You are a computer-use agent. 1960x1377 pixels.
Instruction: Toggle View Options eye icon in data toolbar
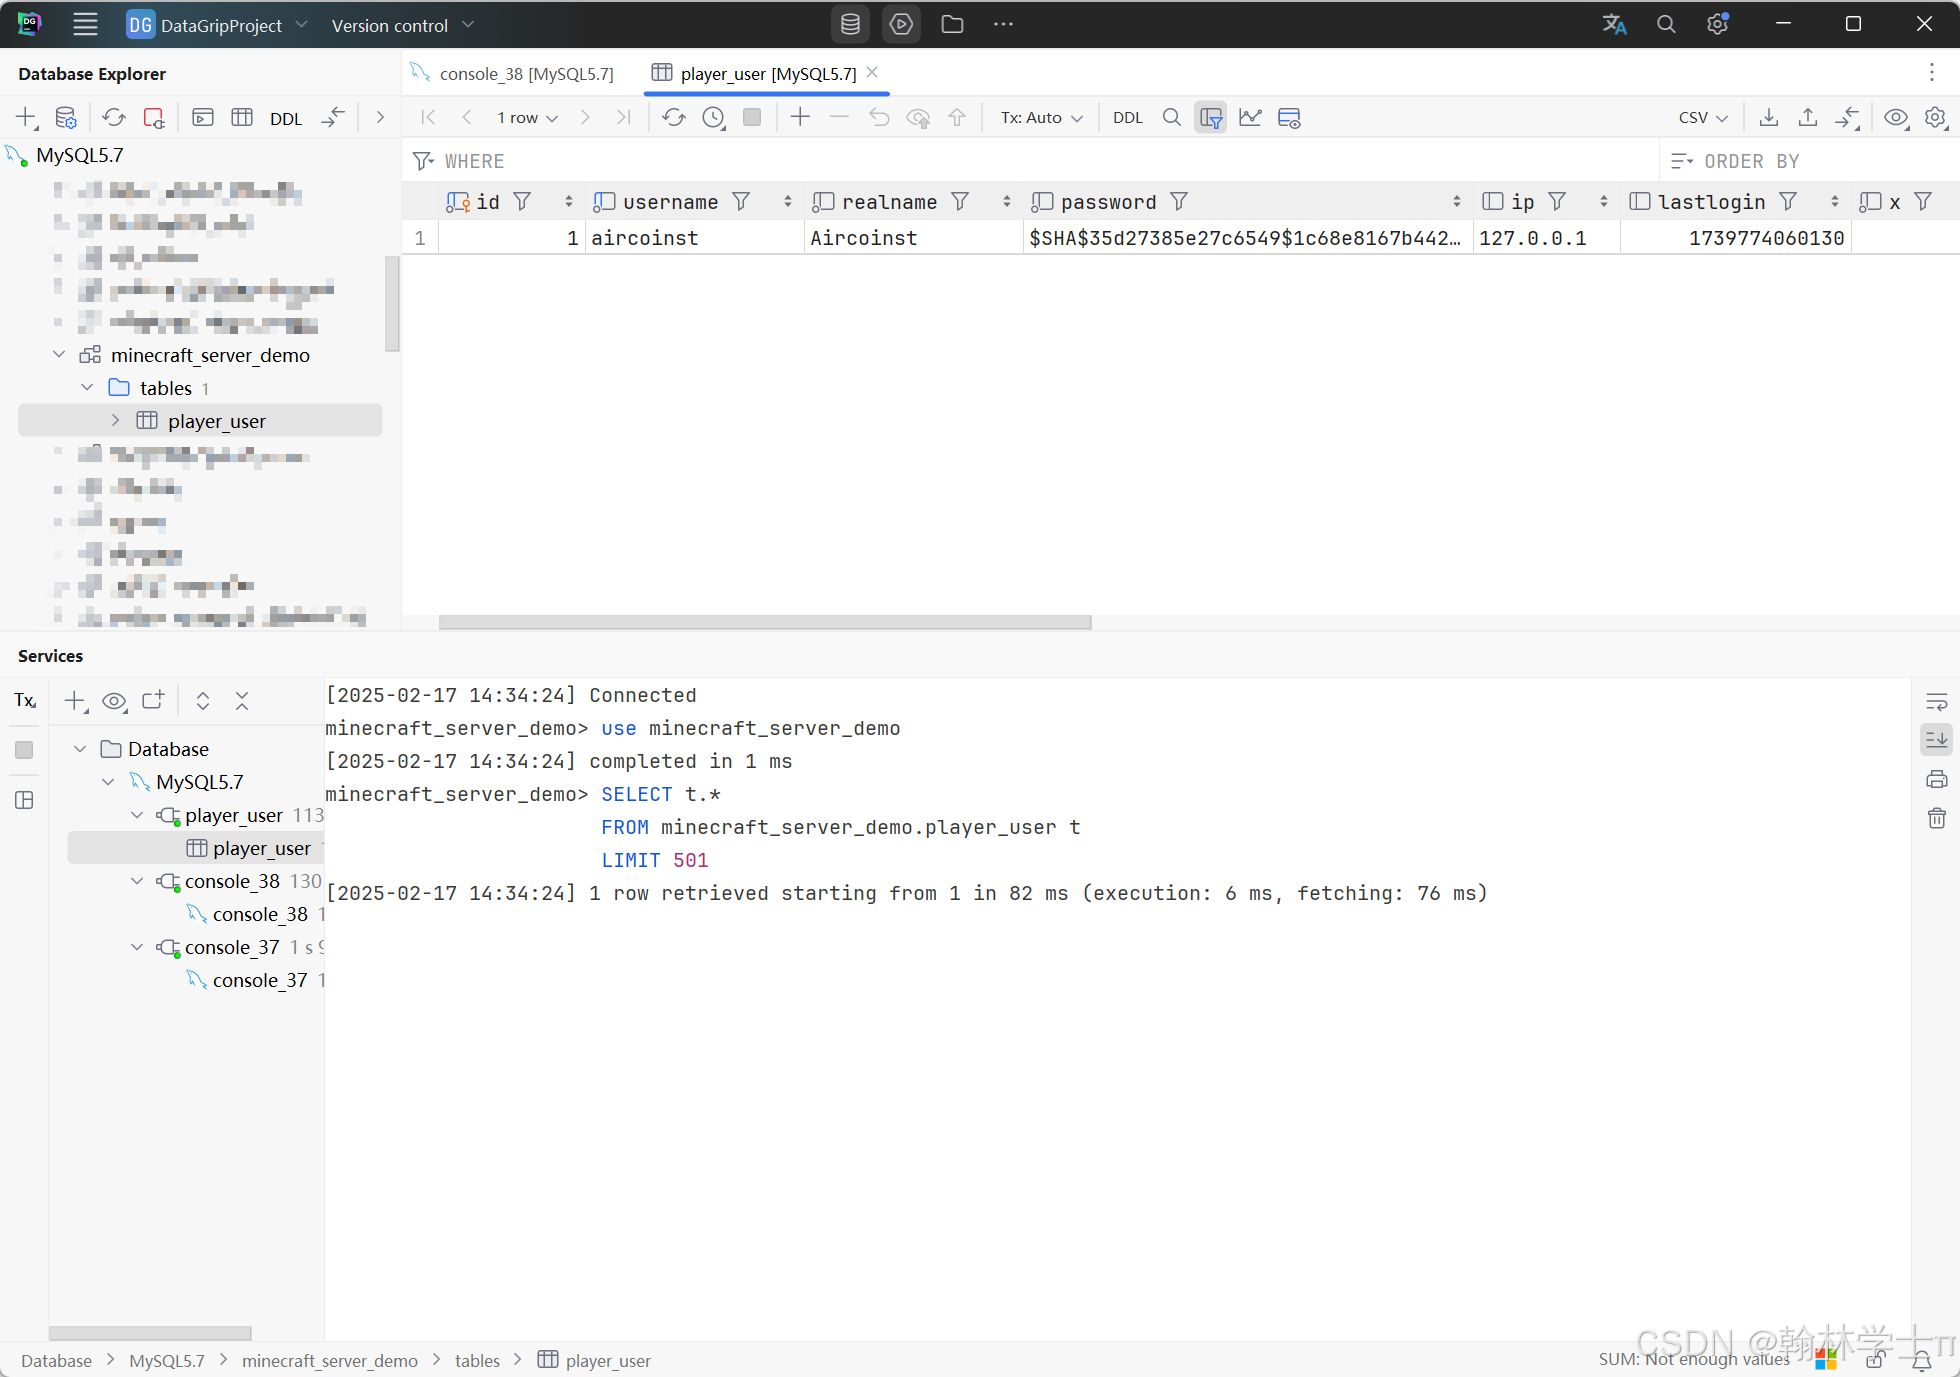pos(1896,117)
